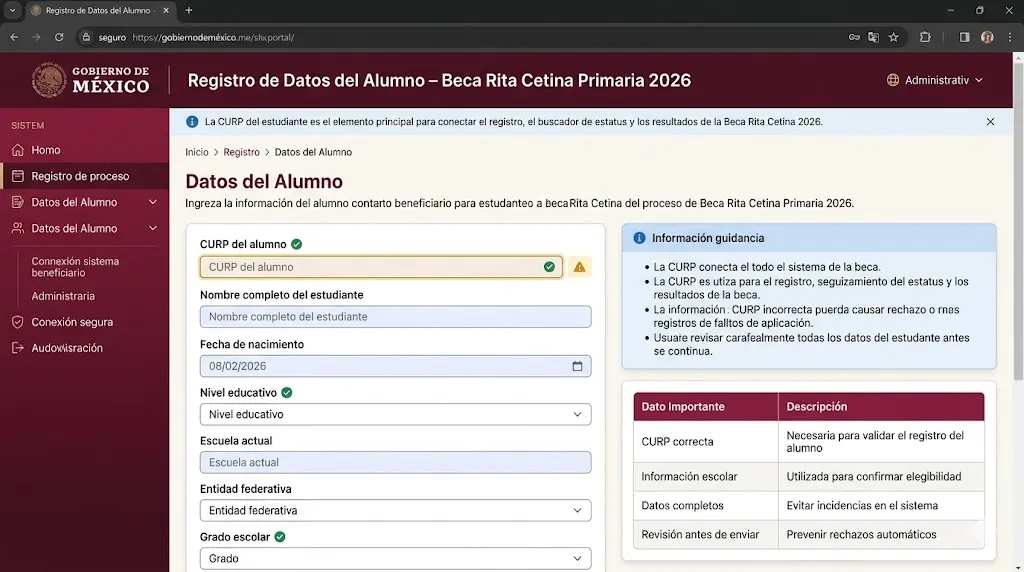Click the Home house icon
Viewport: 1024px width, 572px height.
click(x=18, y=150)
